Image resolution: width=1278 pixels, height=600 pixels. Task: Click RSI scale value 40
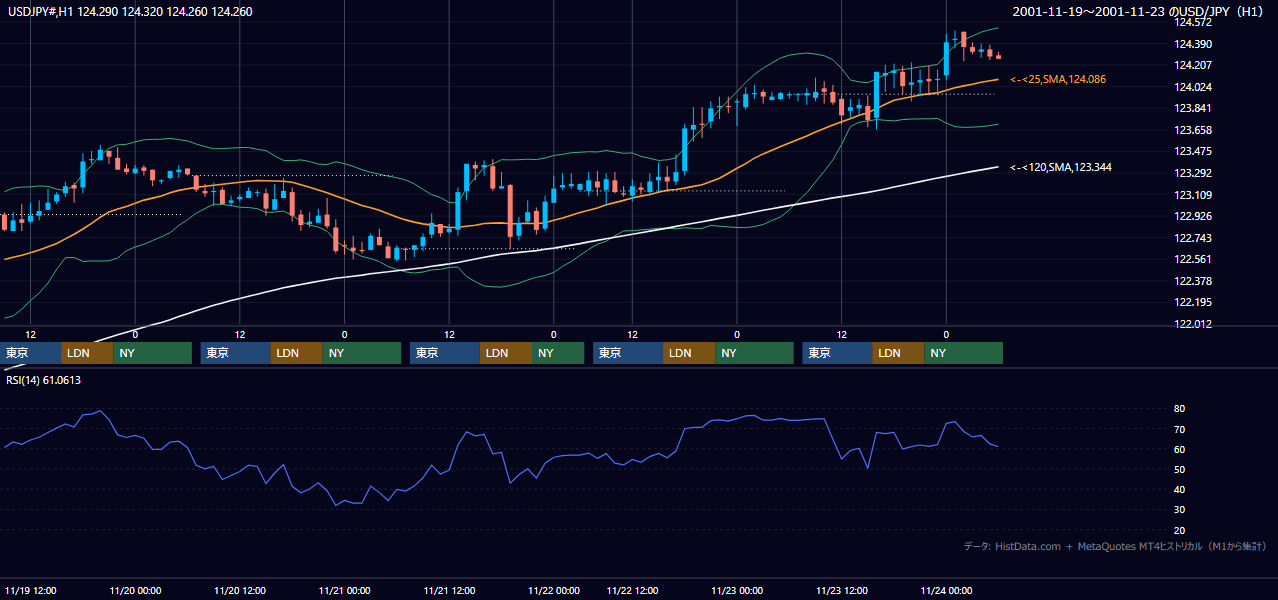pyautogui.click(x=1179, y=490)
